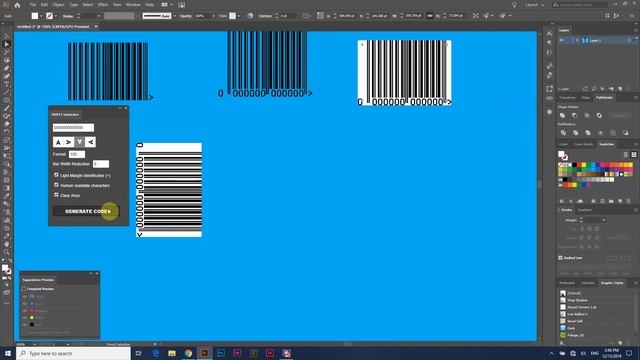Expand Layer 1 disclosure arrow
Screen dimensions: 640x360
[x=577, y=40]
